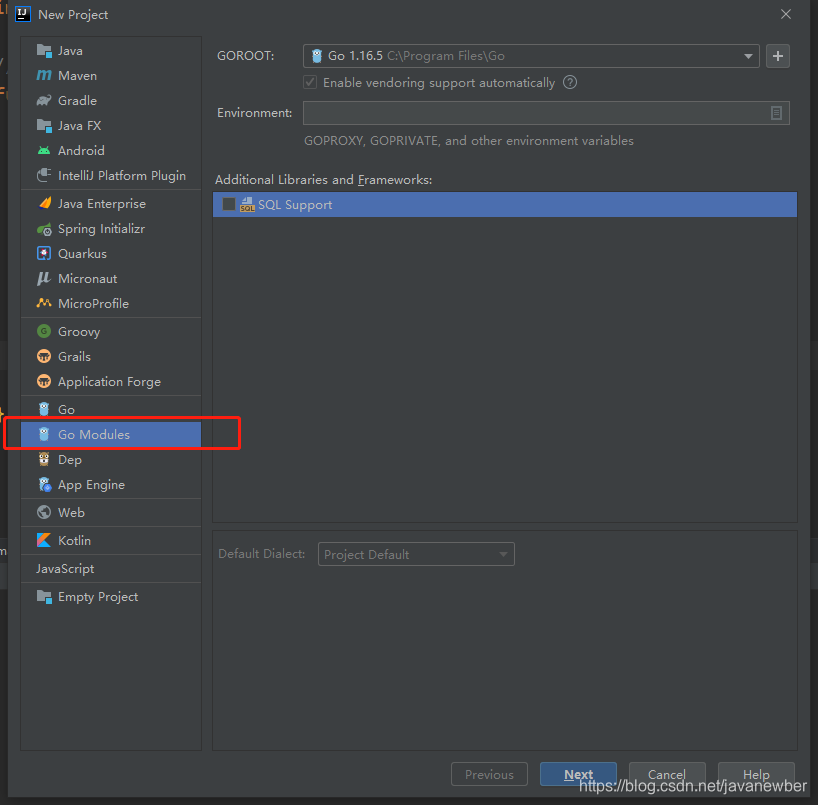Click the Maven m icon
Image resolution: width=818 pixels, height=805 pixels.
[44, 76]
